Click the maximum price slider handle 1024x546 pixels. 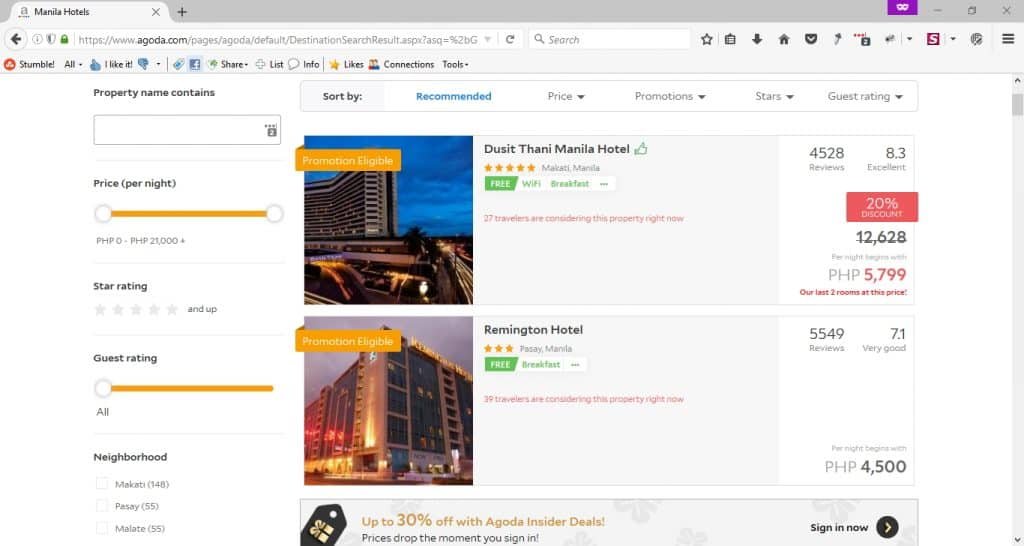click(x=275, y=214)
